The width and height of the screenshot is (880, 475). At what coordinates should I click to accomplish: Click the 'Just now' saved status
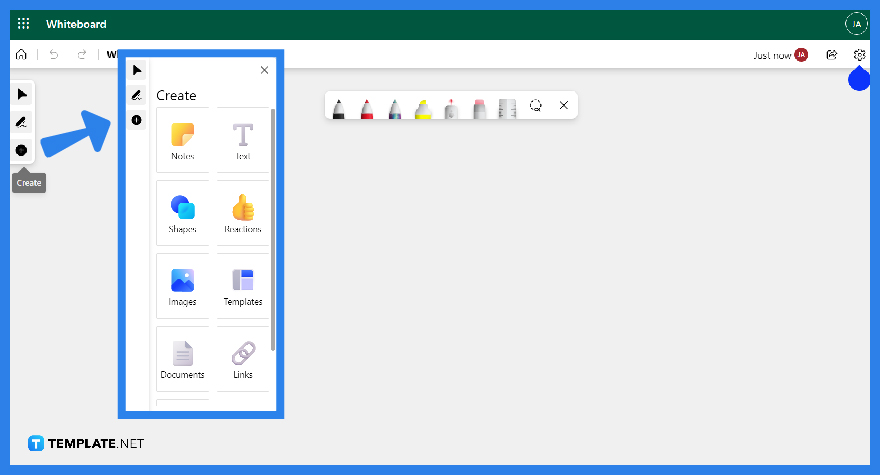pos(772,55)
